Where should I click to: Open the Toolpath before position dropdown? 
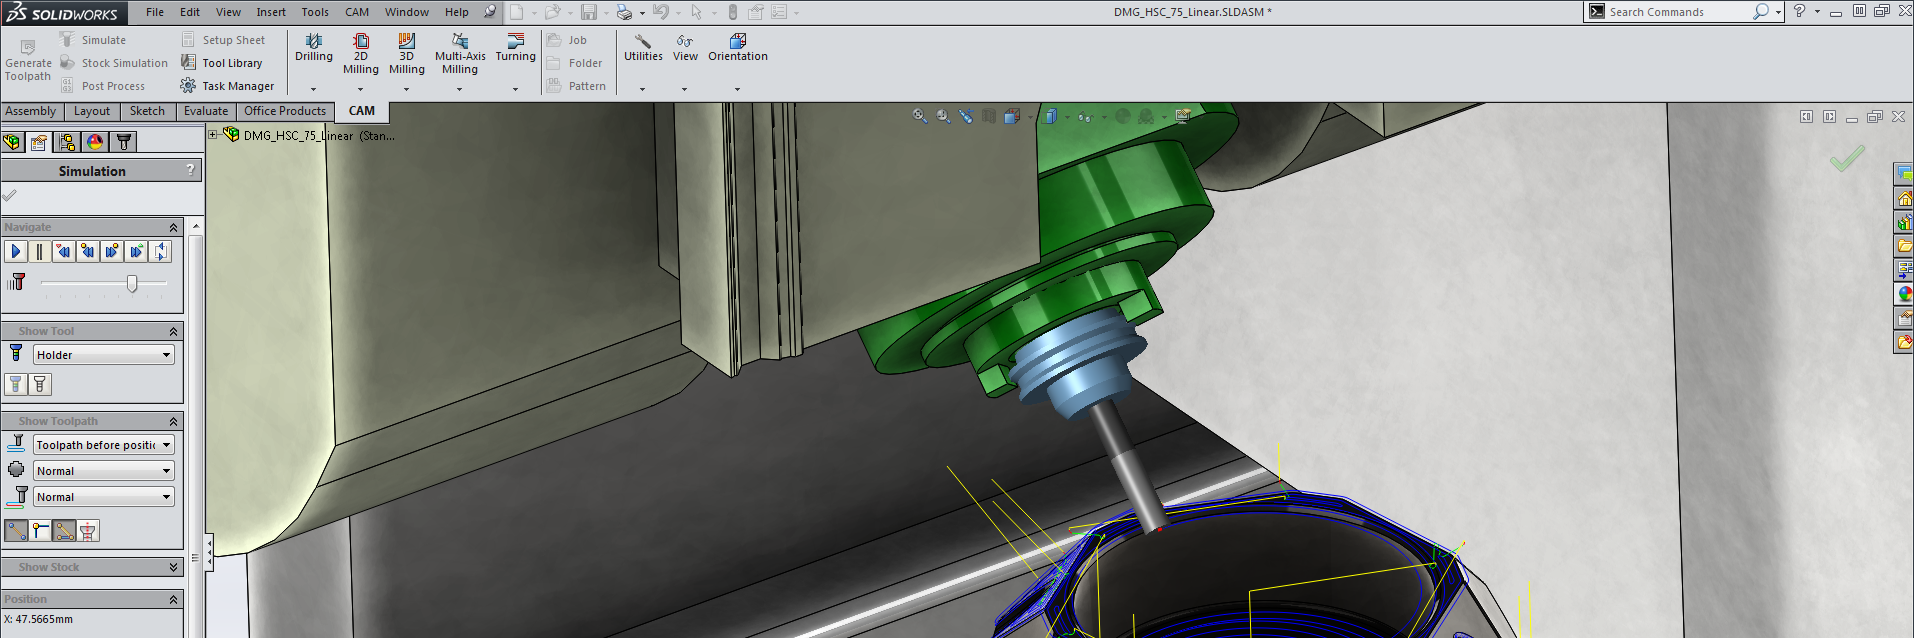[104, 445]
